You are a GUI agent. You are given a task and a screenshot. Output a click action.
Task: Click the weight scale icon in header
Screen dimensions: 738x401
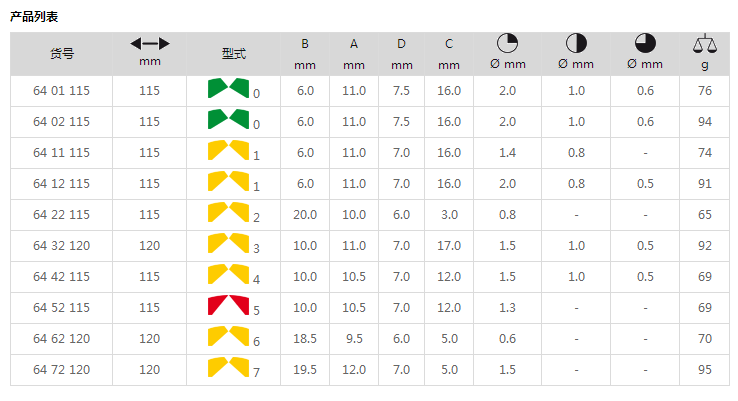[x=705, y=44]
